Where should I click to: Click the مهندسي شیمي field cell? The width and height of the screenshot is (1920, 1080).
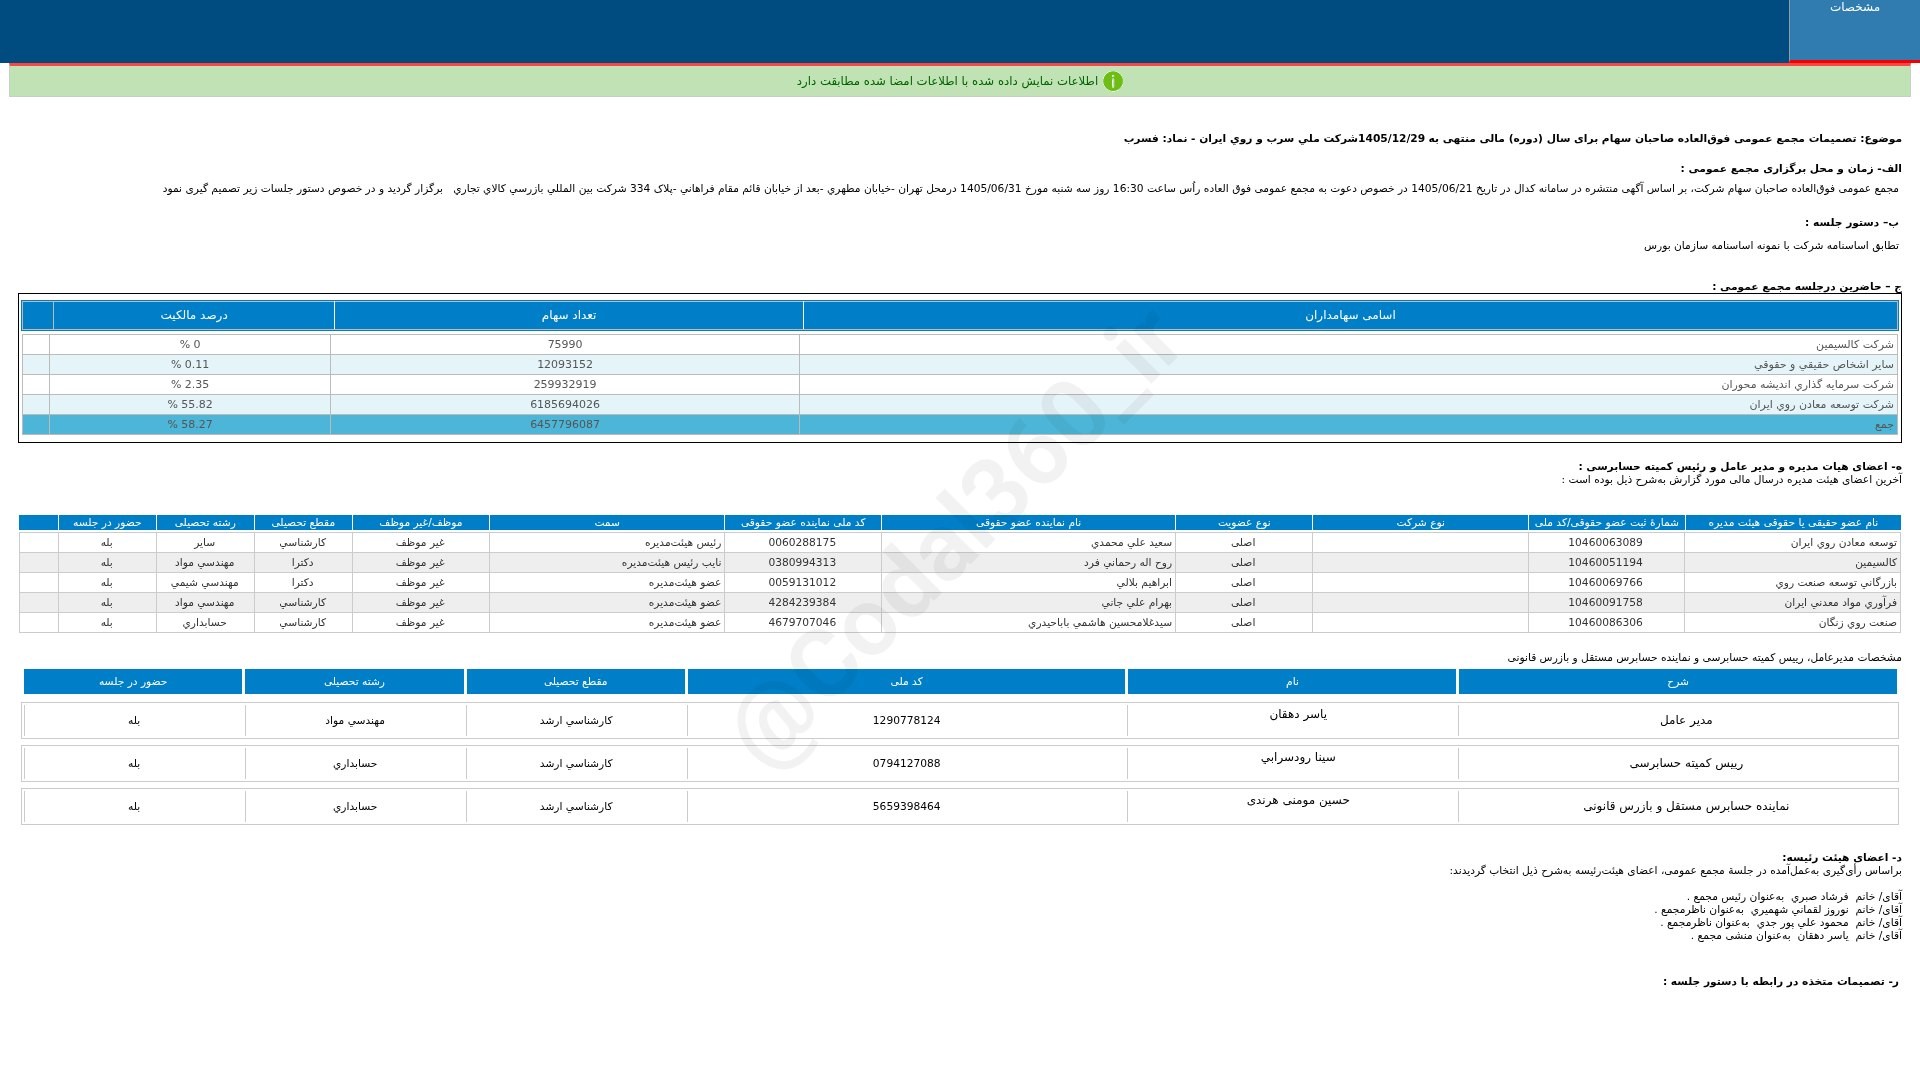[x=205, y=583]
